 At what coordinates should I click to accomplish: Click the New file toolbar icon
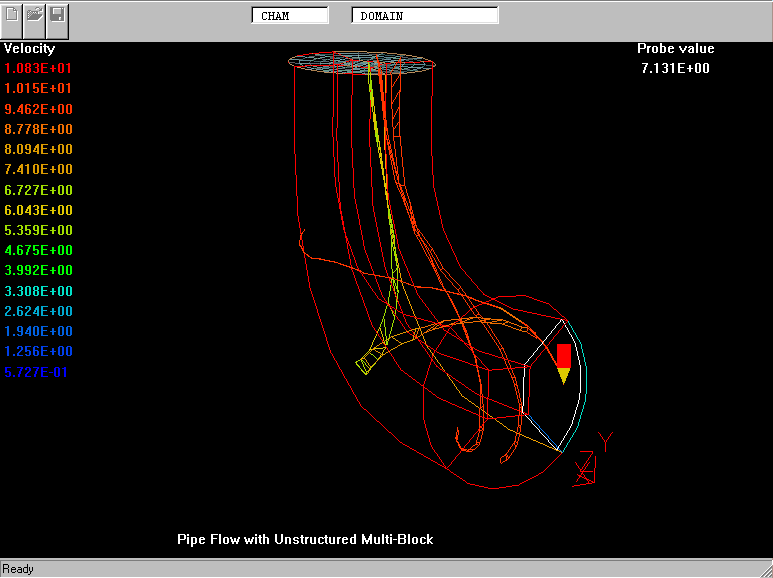tap(13, 15)
